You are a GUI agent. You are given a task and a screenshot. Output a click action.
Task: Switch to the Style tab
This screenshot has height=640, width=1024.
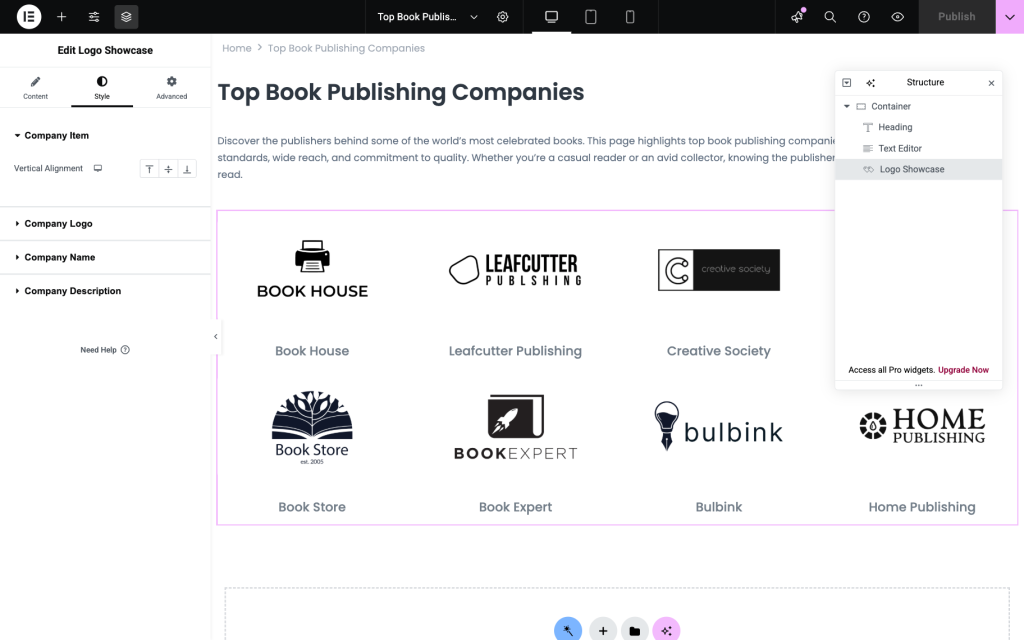click(x=102, y=88)
